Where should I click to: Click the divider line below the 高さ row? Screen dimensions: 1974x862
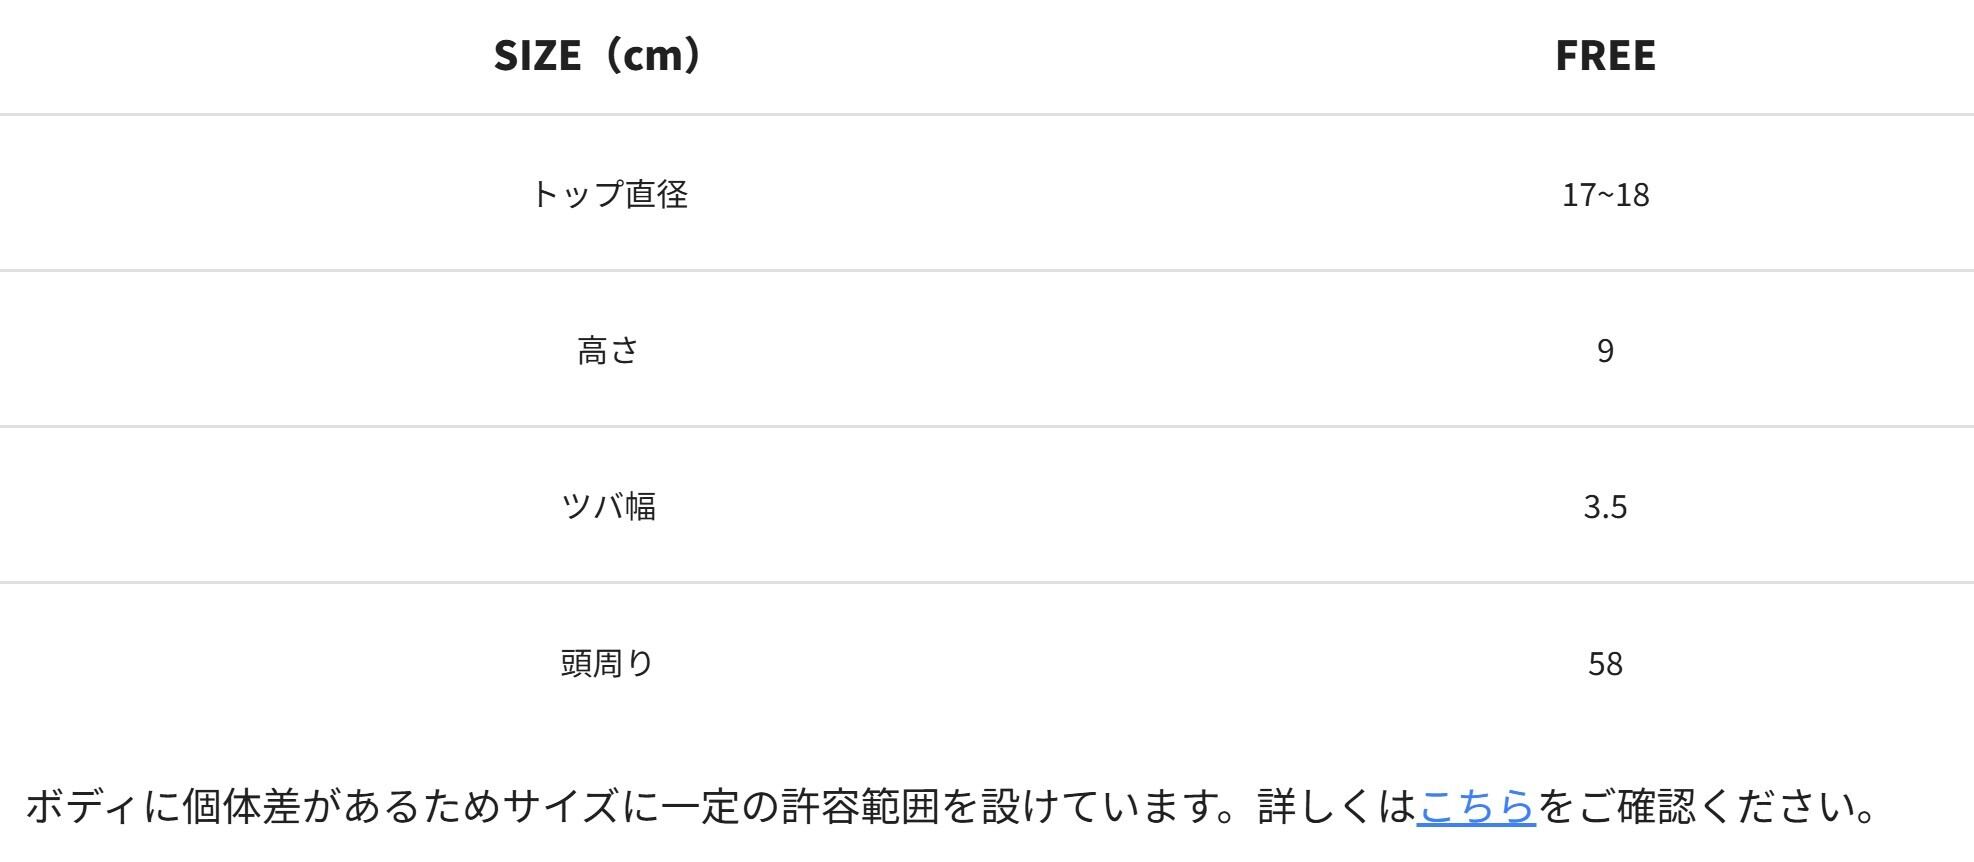pos(987,427)
